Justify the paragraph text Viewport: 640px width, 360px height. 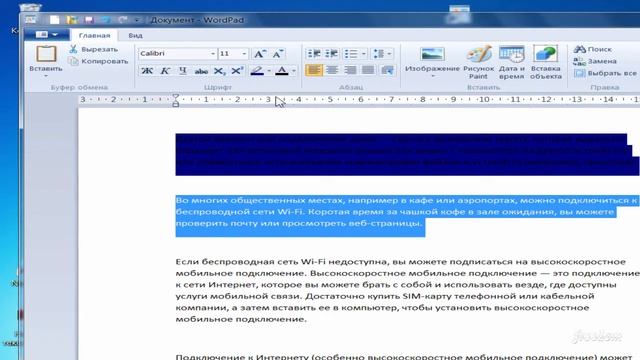tap(368, 70)
